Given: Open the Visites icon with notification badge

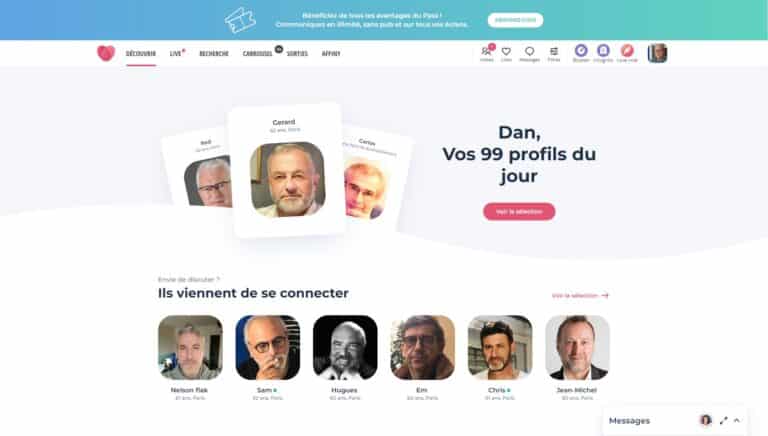Looking at the screenshot, I should tap(487, 53).
